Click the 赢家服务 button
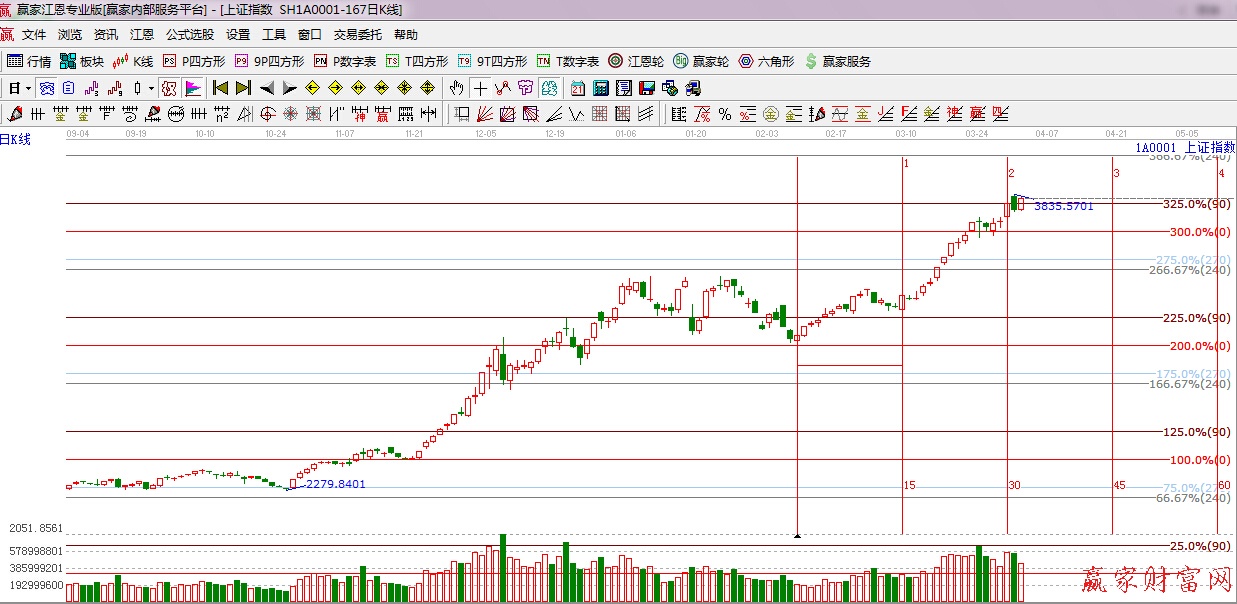The image size is (1237, 604). (837, 61)
